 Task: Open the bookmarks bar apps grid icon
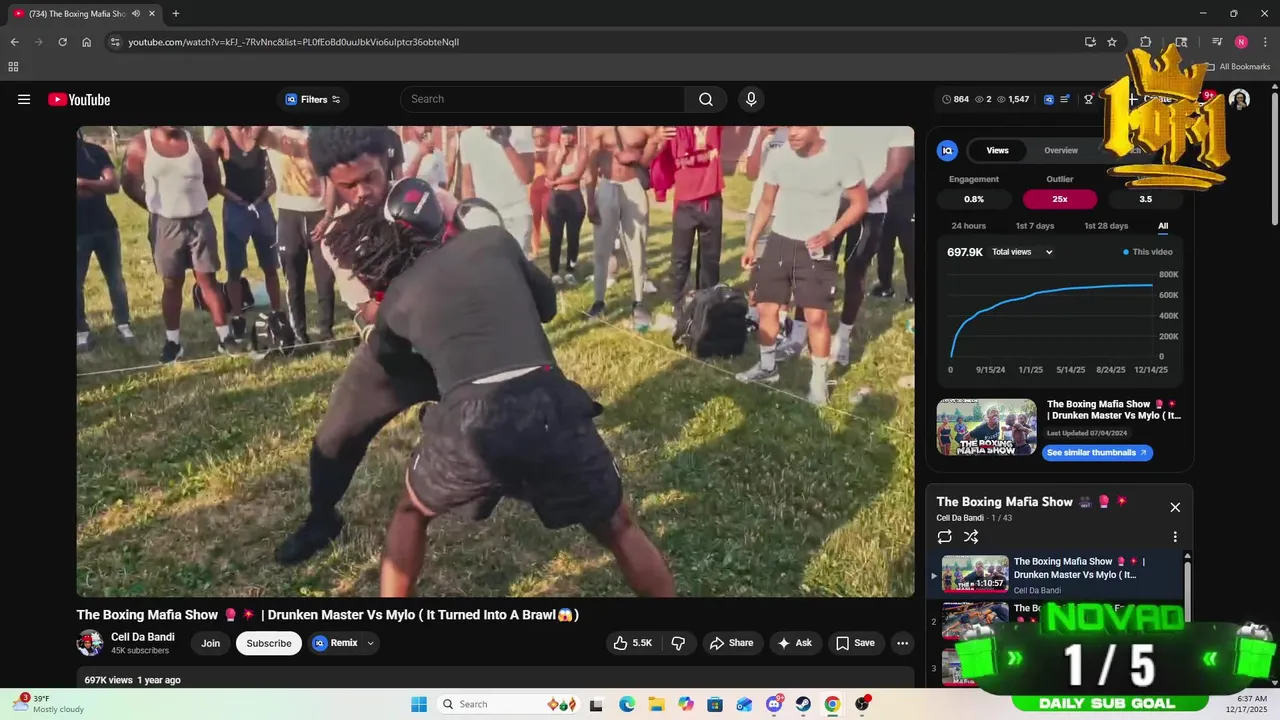coord(13,67)
